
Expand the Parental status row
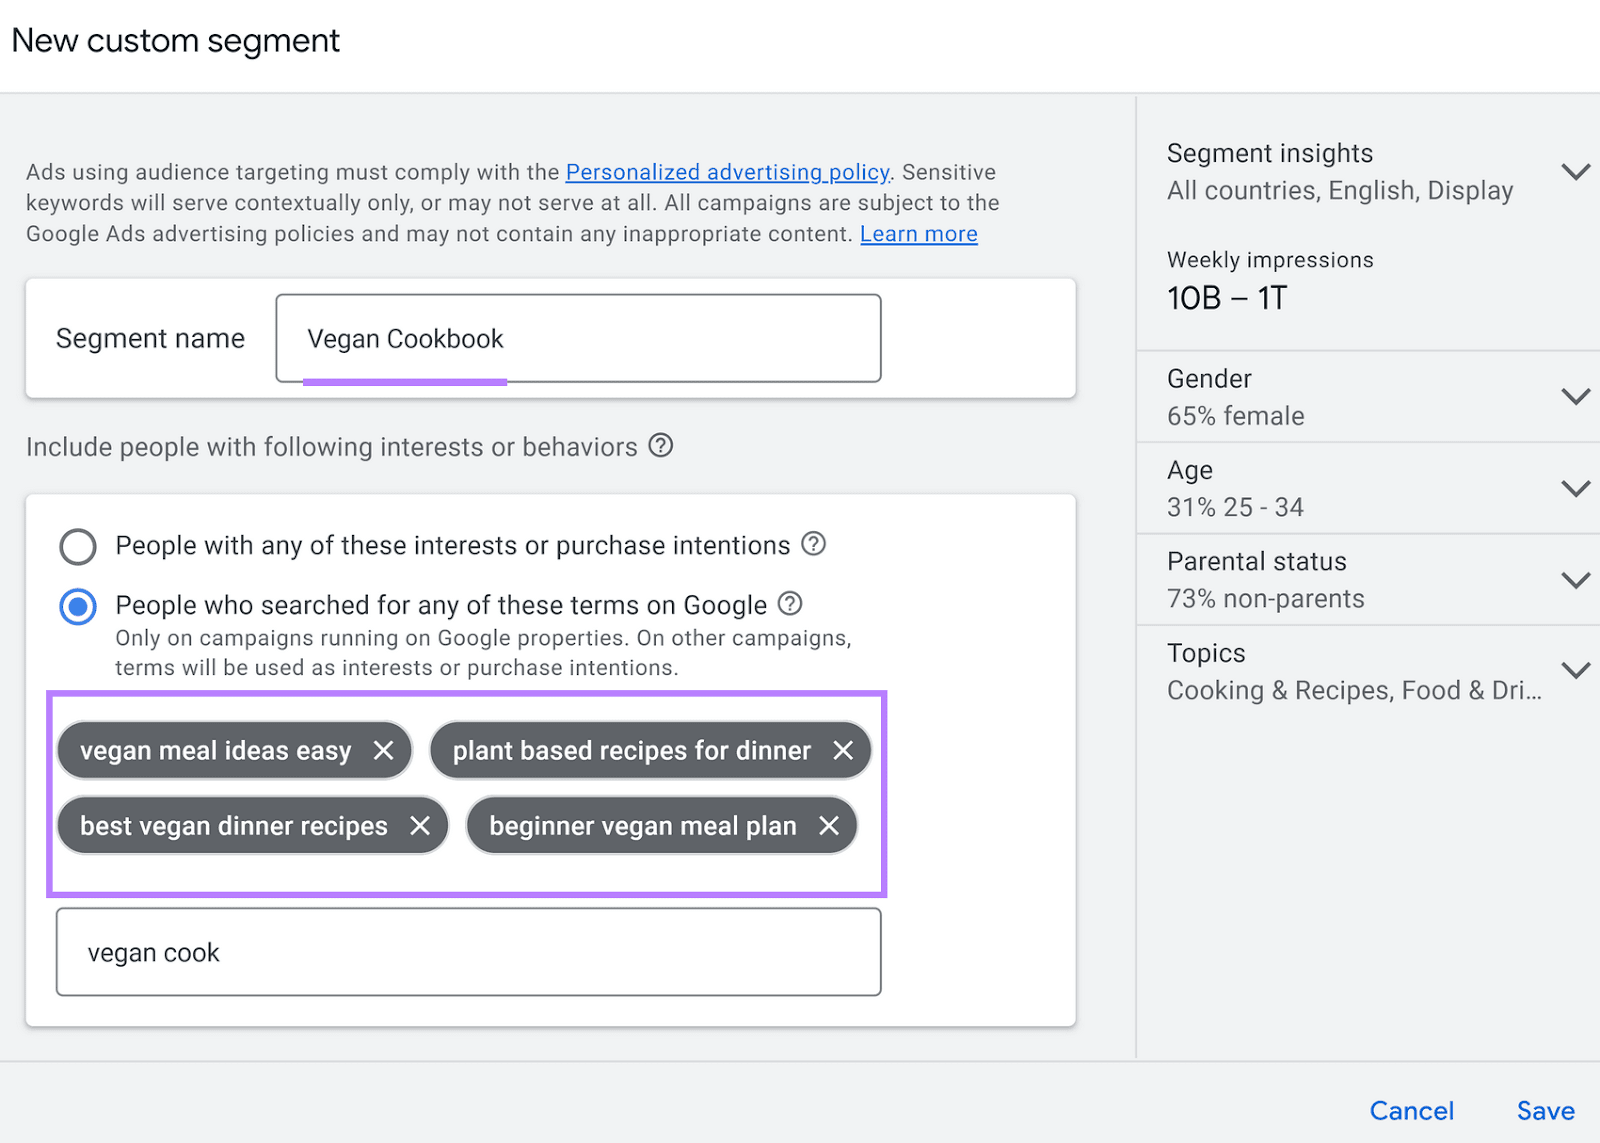1575,580
